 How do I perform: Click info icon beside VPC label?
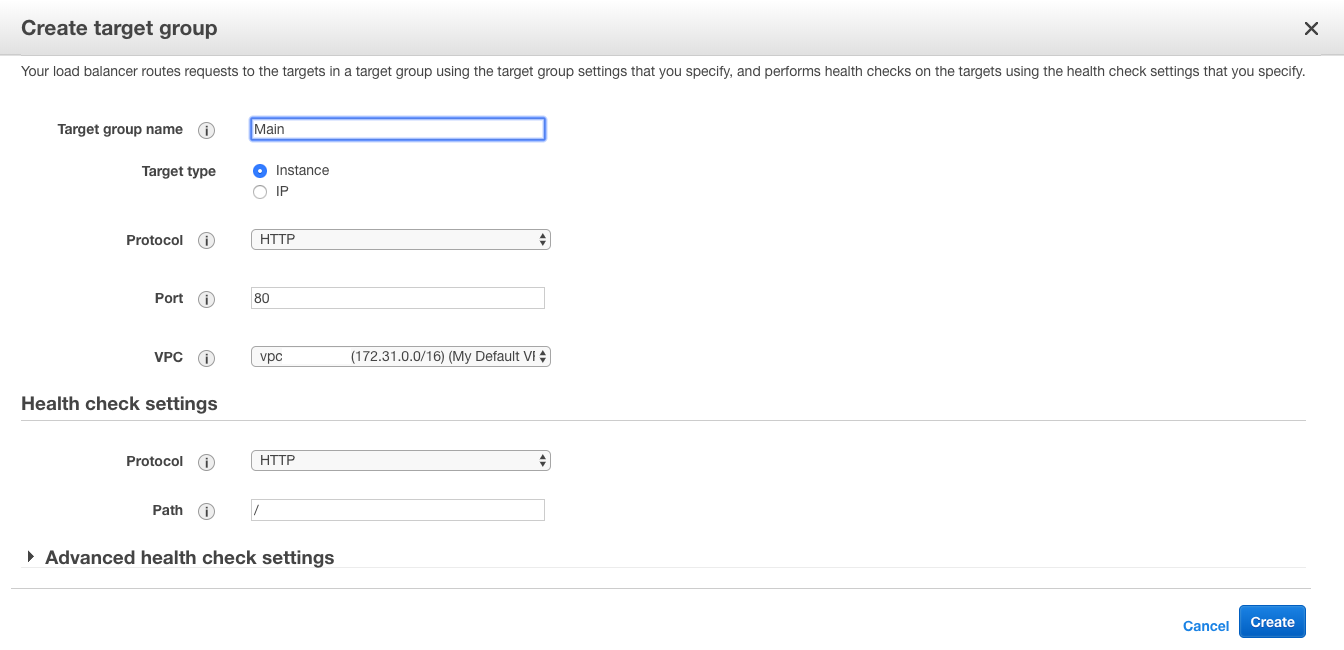pos(207,358)
